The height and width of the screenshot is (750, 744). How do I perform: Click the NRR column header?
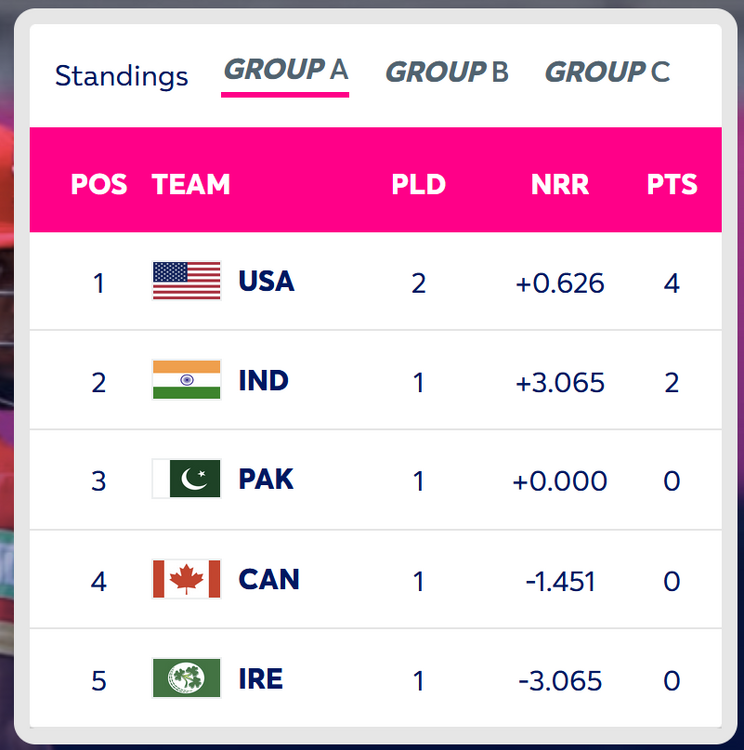[560, 185]
